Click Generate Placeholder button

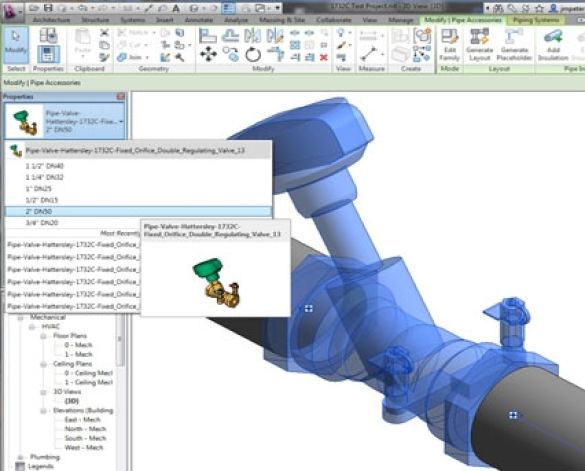pos(514,45)
